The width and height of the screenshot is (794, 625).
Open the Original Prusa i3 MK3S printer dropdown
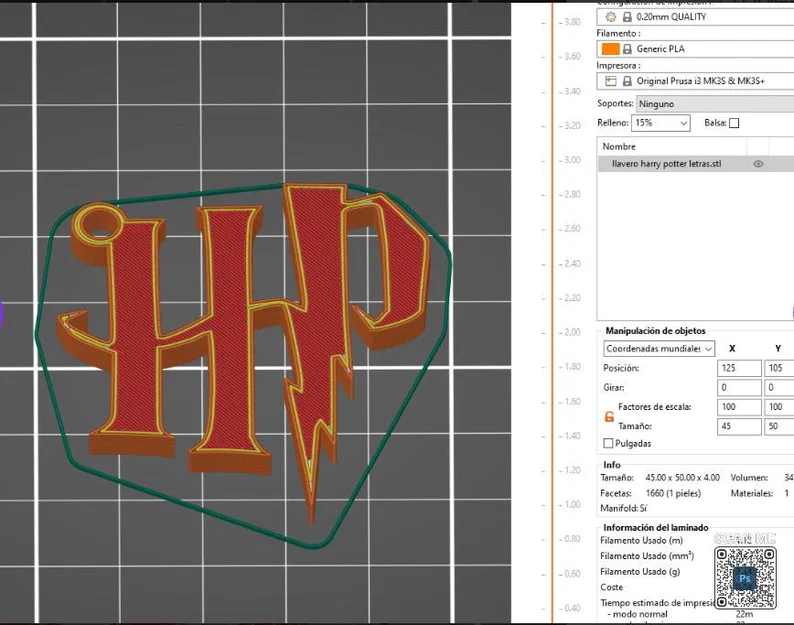click(695, 81)
